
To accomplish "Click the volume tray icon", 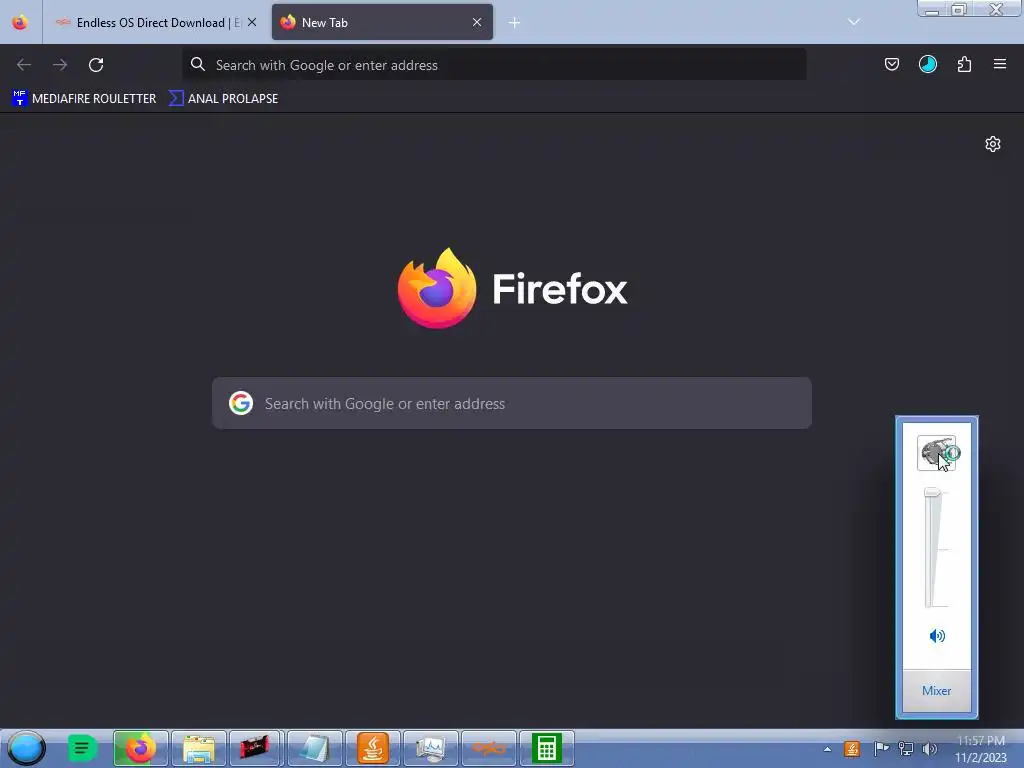I will tap(930, 749).
